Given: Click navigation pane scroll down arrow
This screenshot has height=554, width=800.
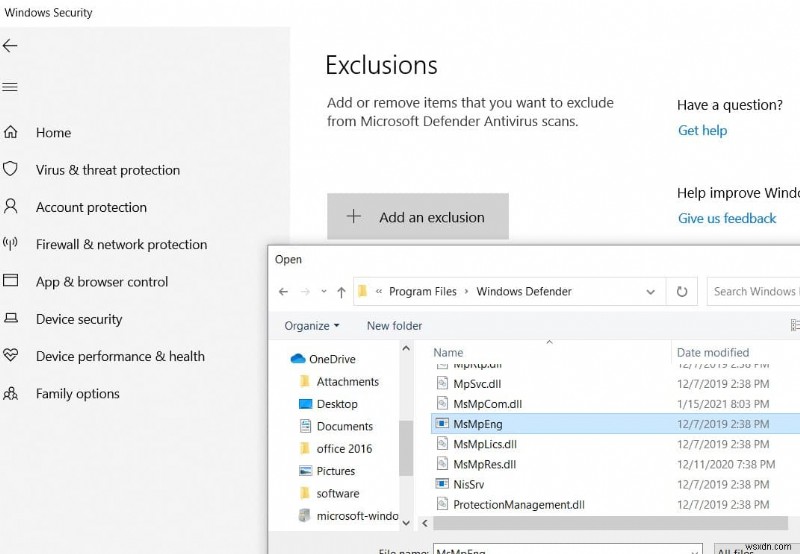Looking at the screenshot, I should [406, 523].
